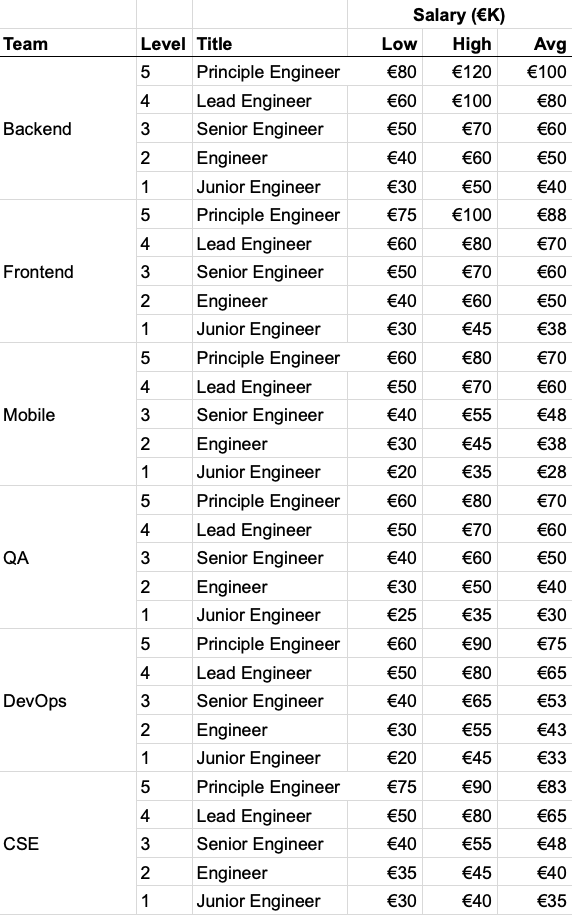Select Mobile Junior Engineer low salary €20
Image resolution: width=572 pixels, height=915 pixels.
click(385, 472)
